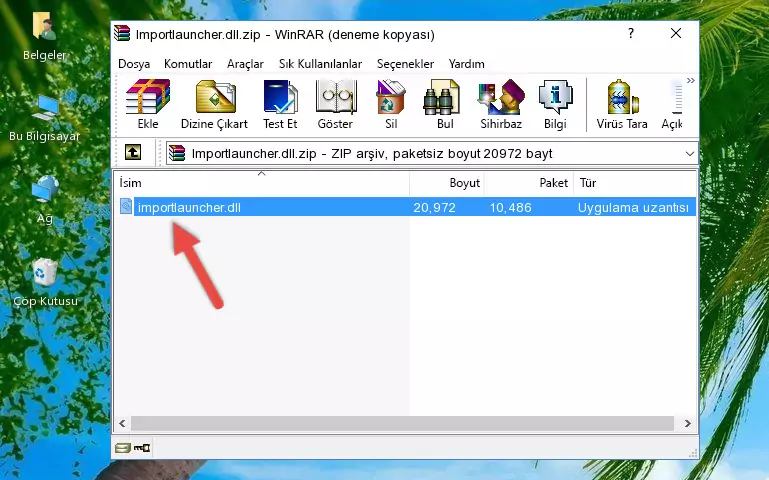Open the Komutlar menu

[188, 64]
